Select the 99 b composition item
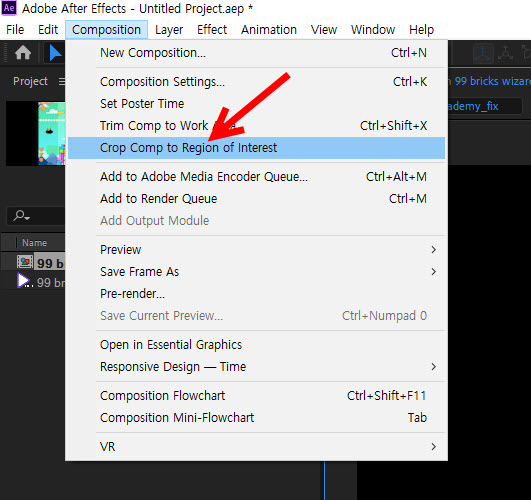Image resolution: width=531 pixels, height=500 pixels. (49, 263)
